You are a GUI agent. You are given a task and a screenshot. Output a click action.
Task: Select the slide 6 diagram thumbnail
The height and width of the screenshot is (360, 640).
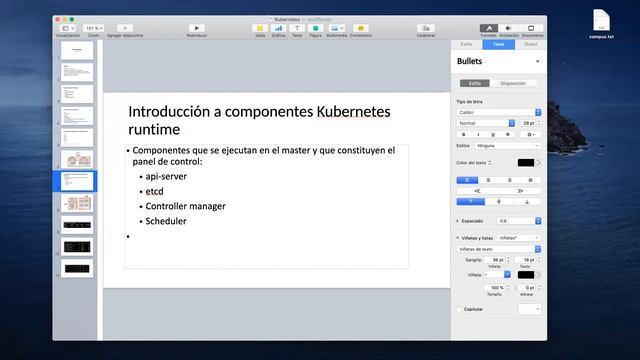pyautogui.click(x=77, y=159)
